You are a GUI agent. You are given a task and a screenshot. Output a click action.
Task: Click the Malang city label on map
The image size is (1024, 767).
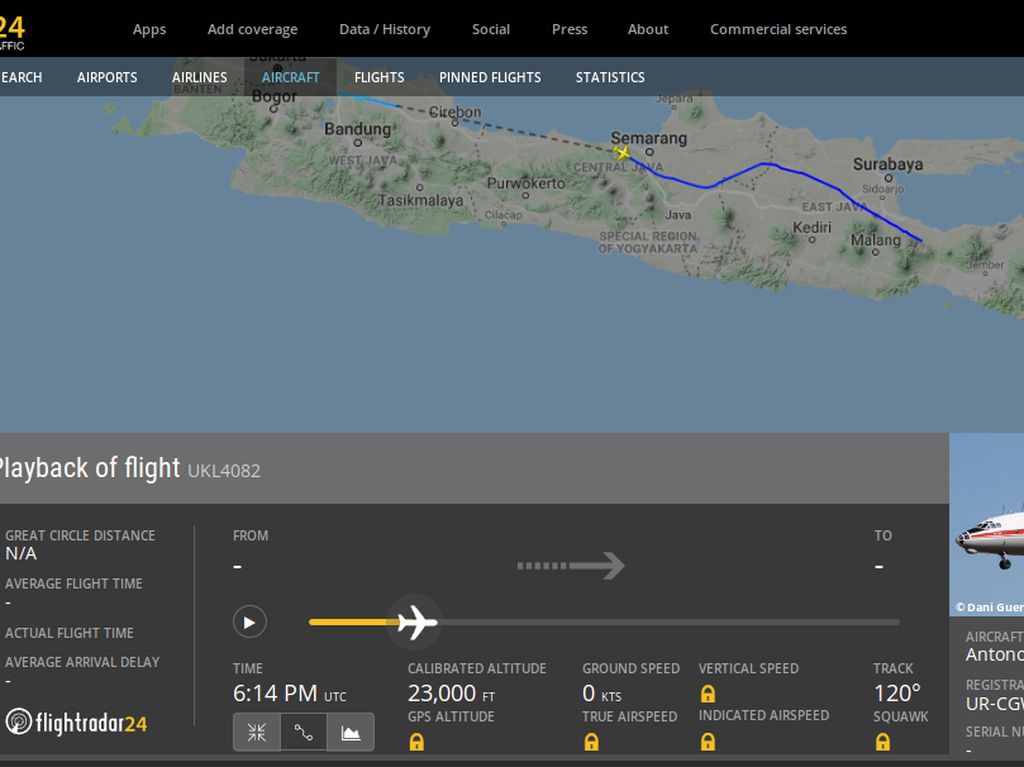pyautogui.click(x=876, y=240)
